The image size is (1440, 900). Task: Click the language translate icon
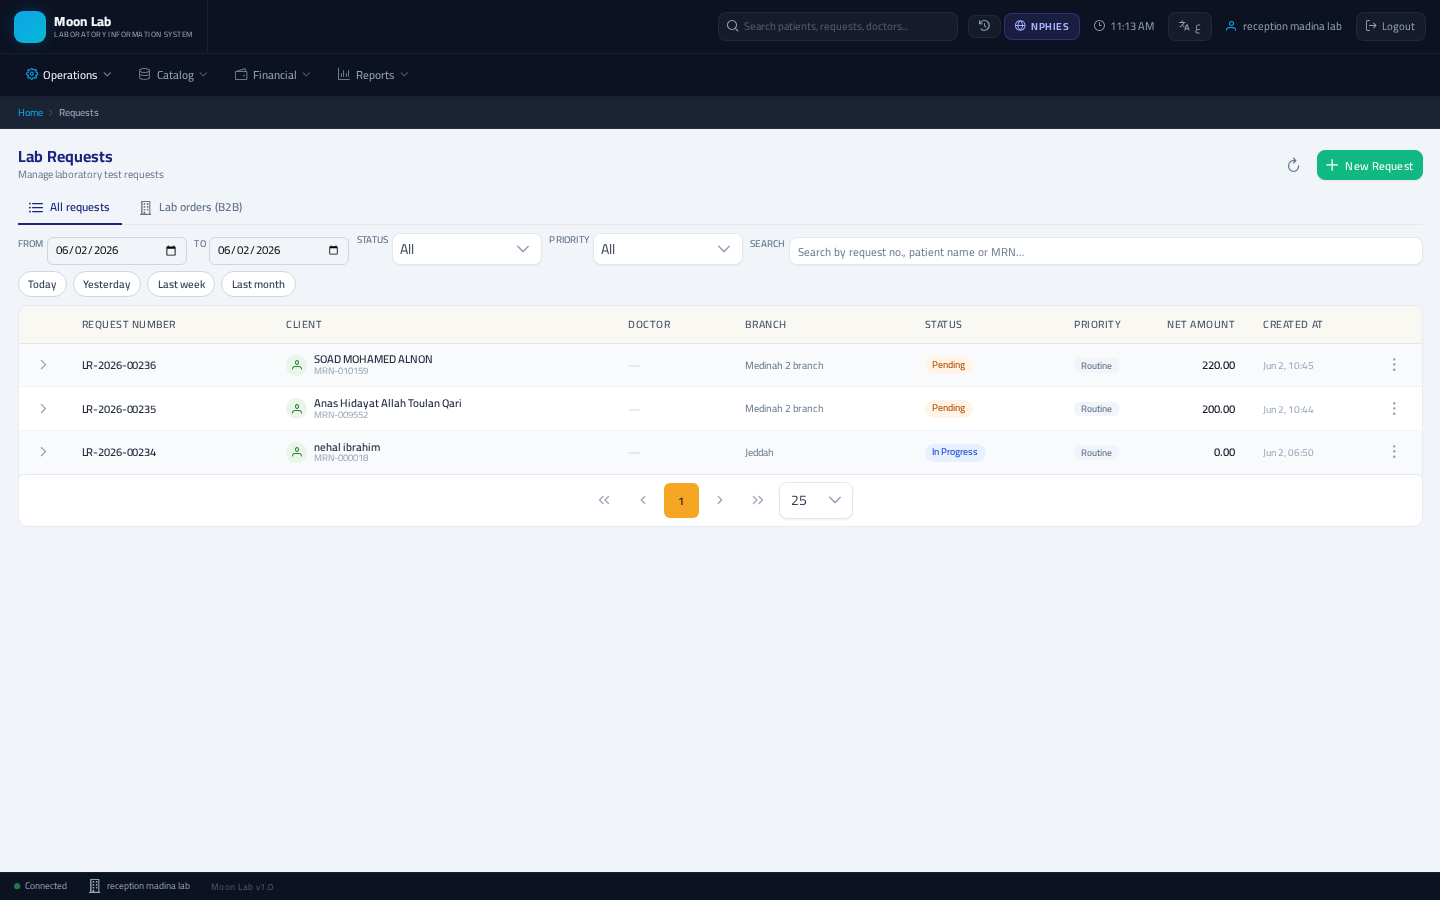point(1189,26)
